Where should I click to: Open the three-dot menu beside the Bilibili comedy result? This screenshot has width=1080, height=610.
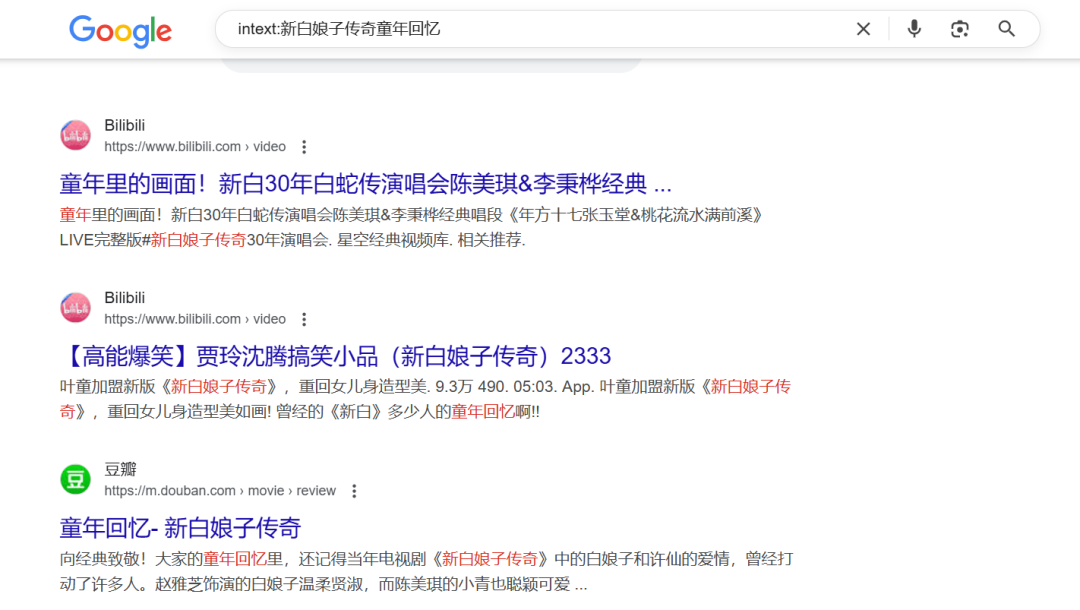[303, 318]
